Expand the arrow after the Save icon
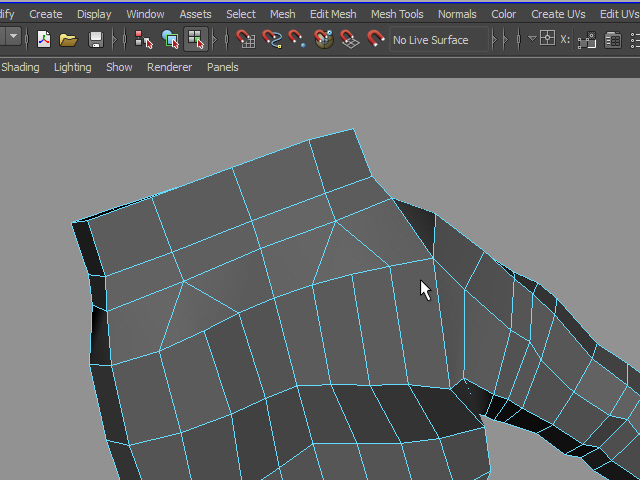The width and height of the screenshot is (640, 480). (x=115, y=40)
